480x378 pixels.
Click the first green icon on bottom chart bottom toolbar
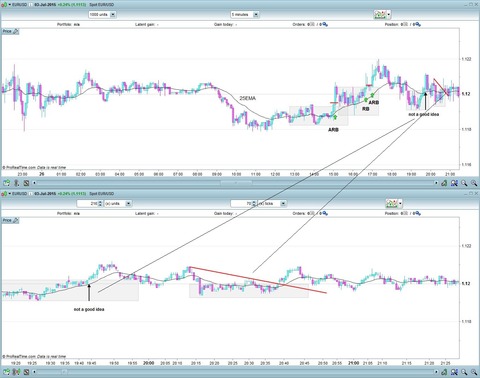click(x=7, y=372)
